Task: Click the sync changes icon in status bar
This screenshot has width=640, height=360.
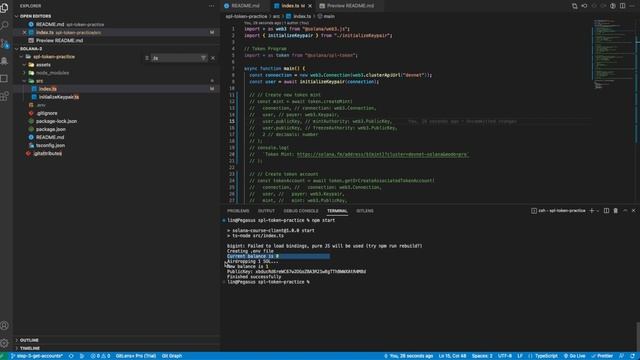Action: coord(71,356)
